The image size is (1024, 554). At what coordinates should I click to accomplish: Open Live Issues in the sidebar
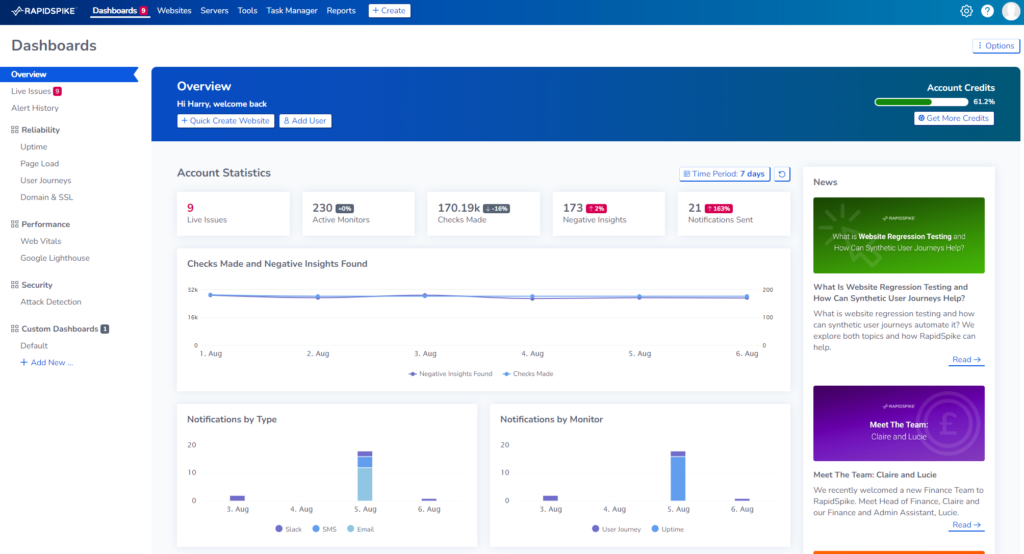click(x=31, y=91)
